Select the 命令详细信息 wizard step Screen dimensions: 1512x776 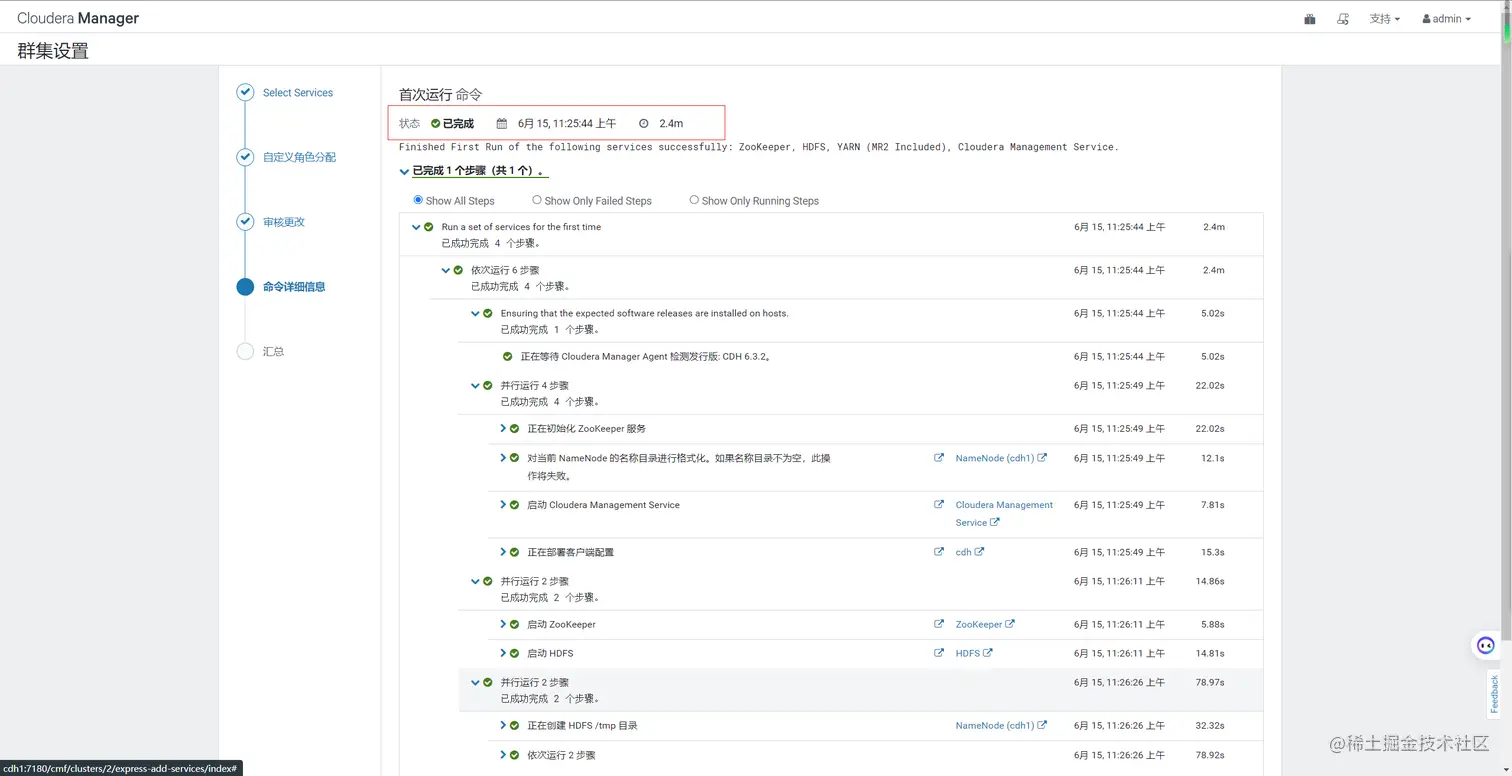[x=294, y=287]
